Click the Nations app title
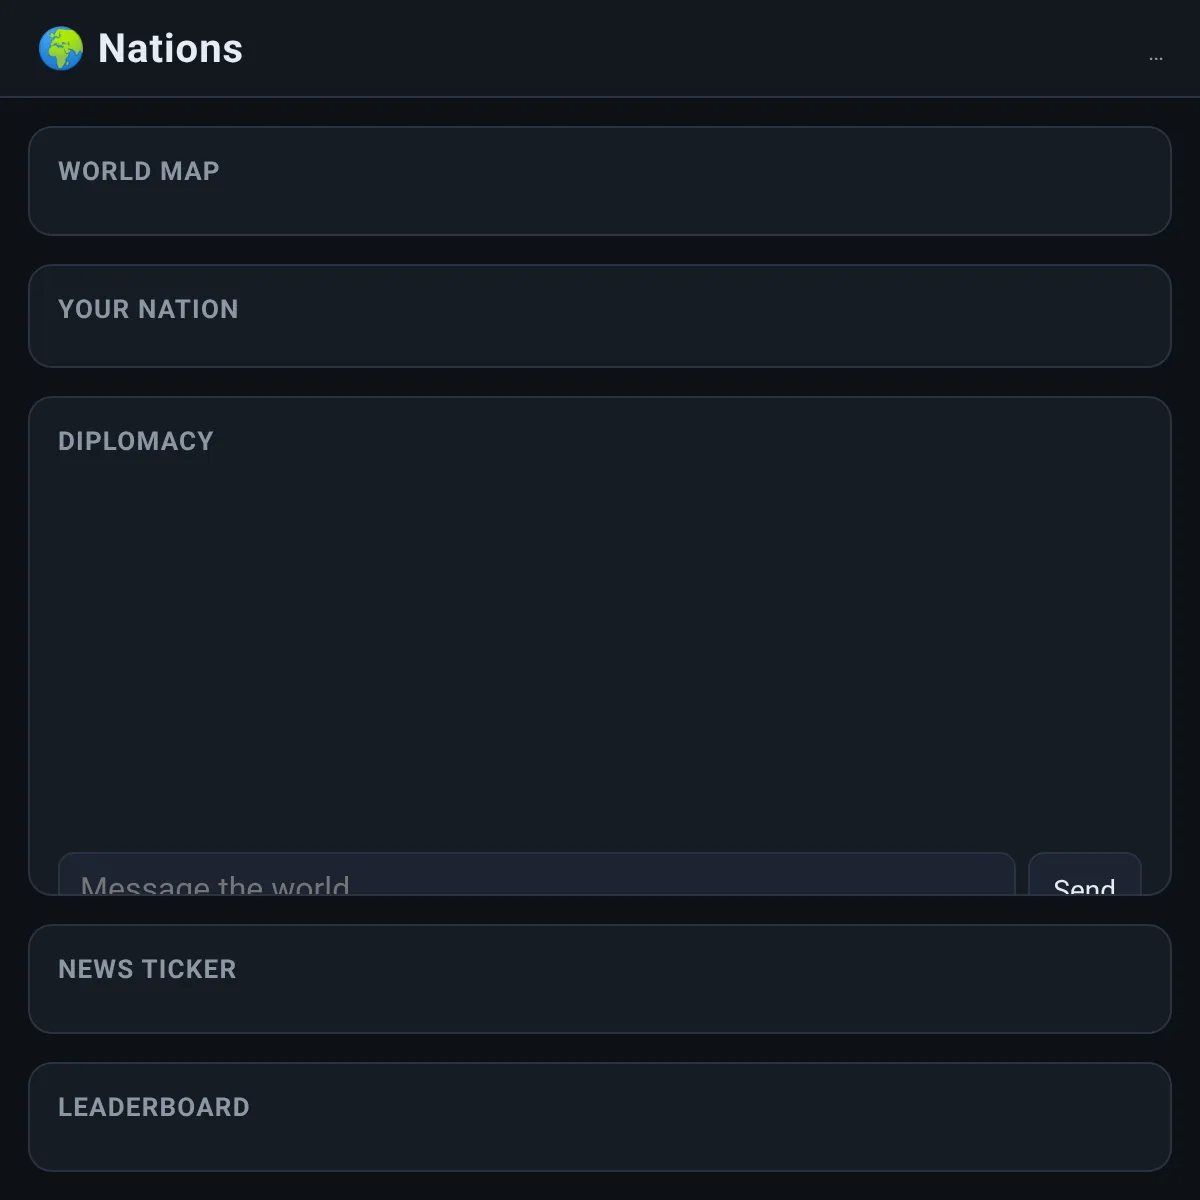Viewport: 1200px width, 1200px height. coord(170,49)
